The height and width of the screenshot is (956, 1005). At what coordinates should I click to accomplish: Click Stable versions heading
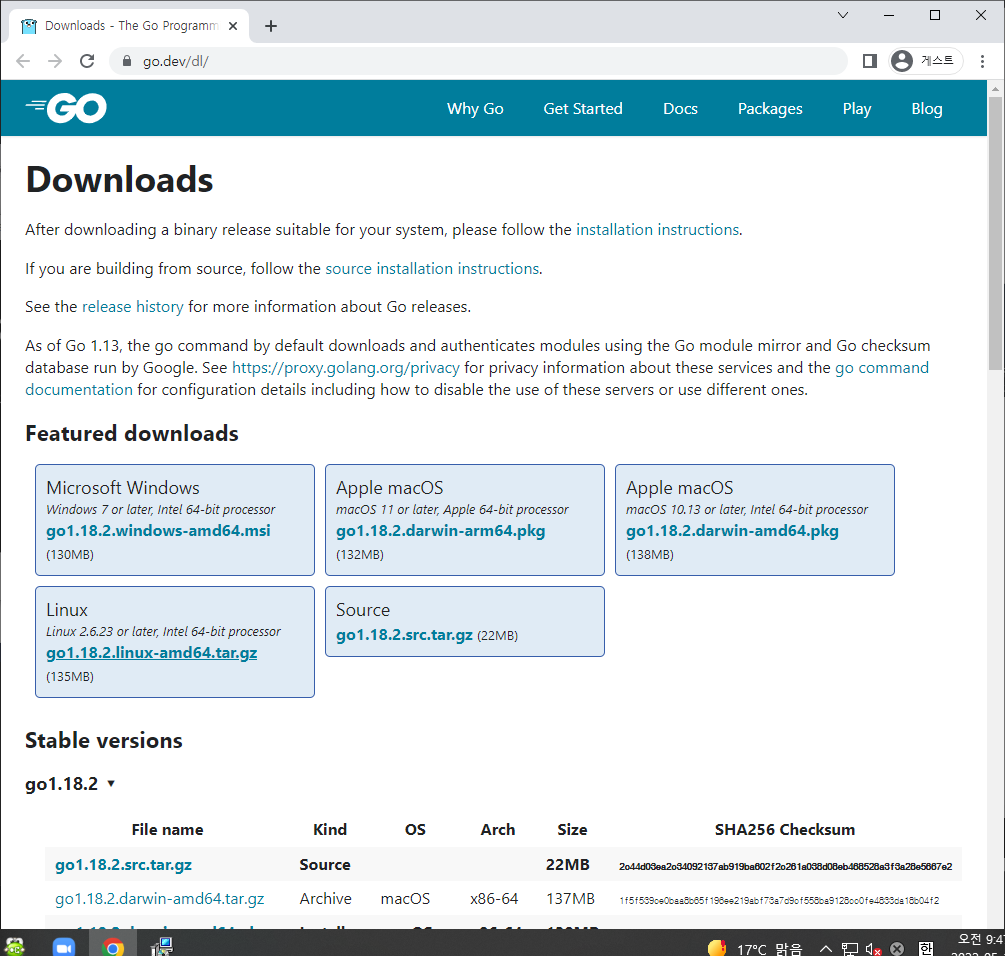tap(104, 741)
